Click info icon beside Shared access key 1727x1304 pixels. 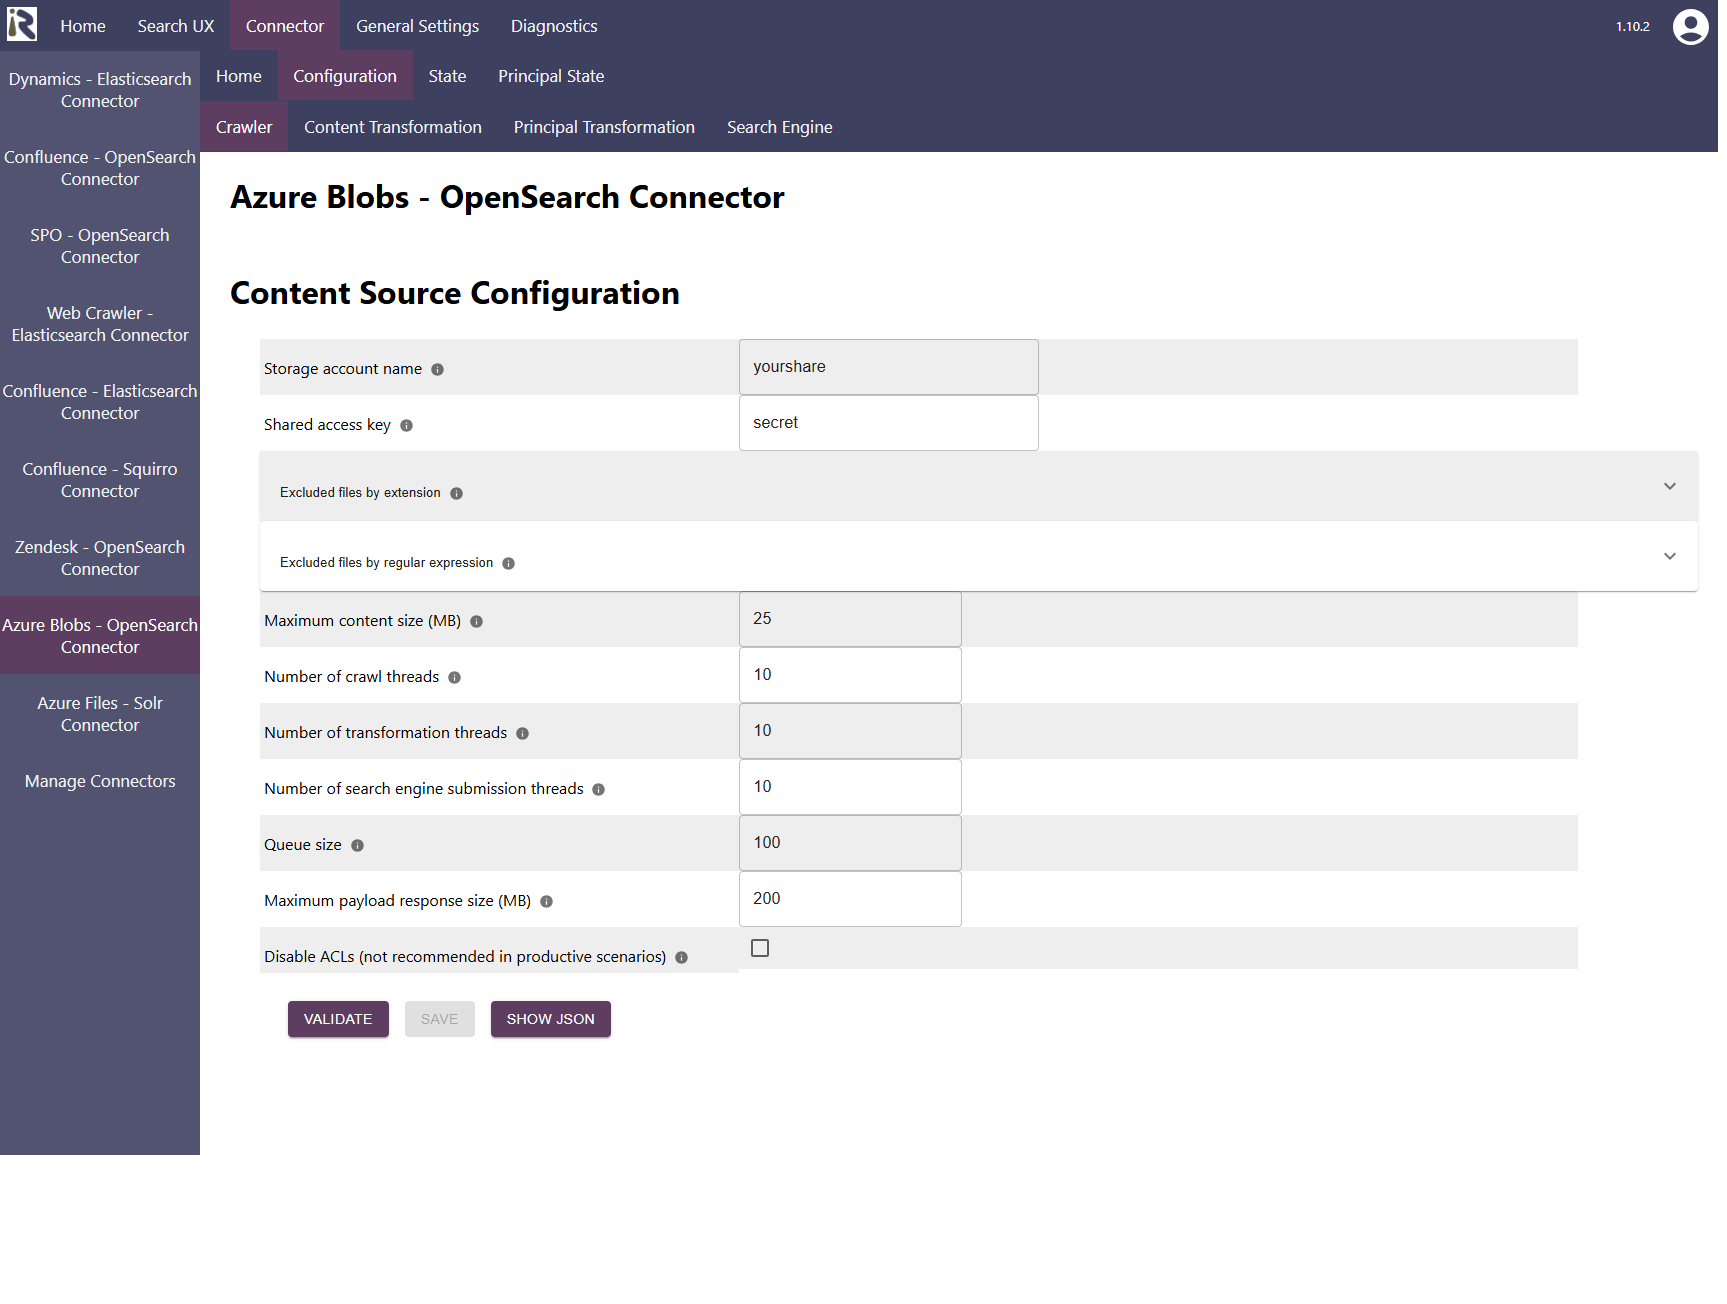pos(406,426)
